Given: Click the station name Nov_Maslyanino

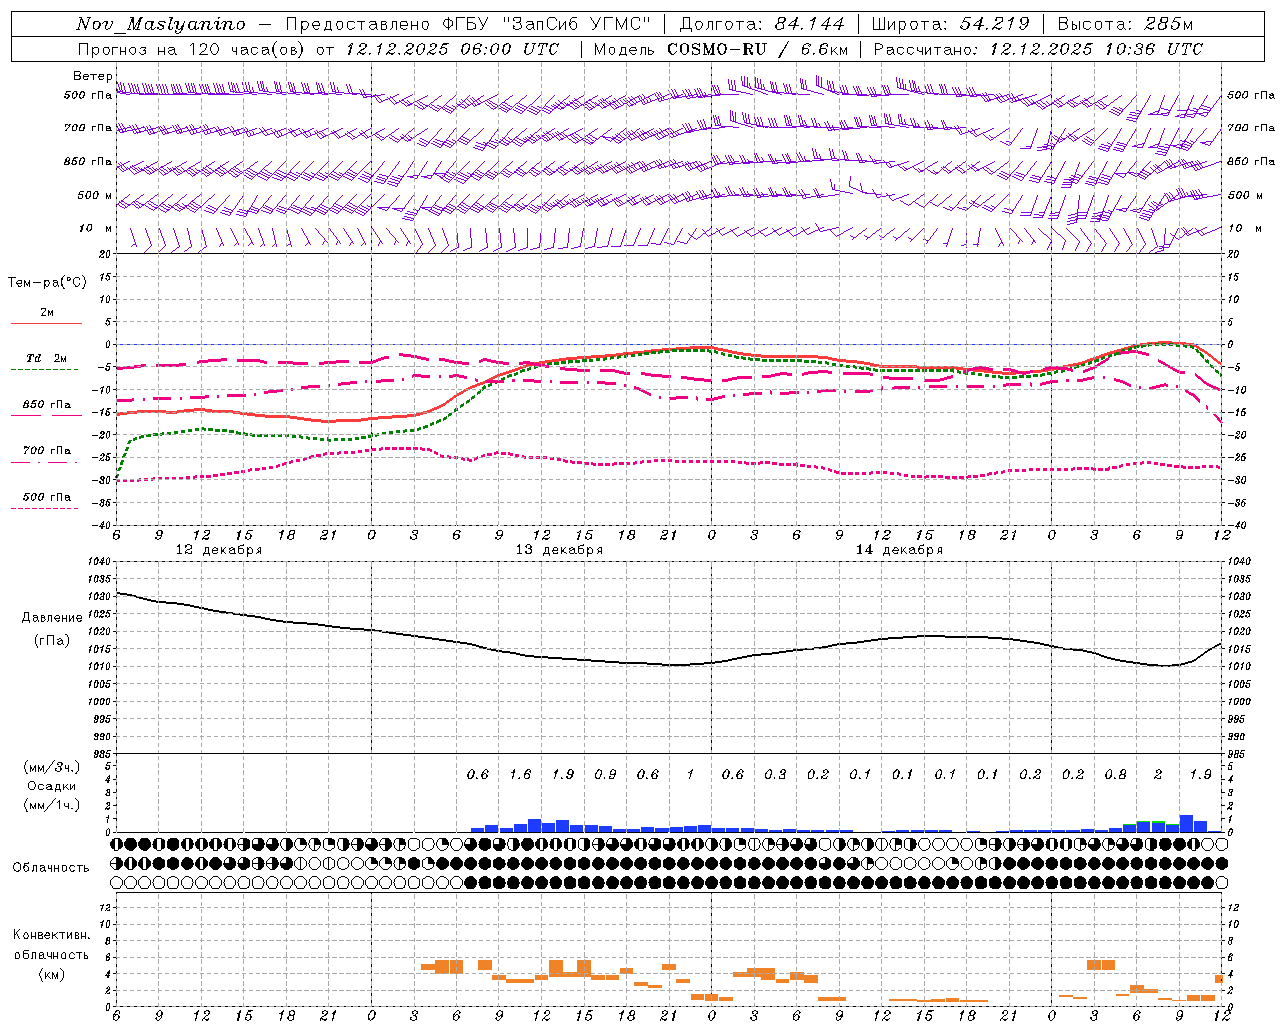Looking at the screenshot, I should click(161, 24).
